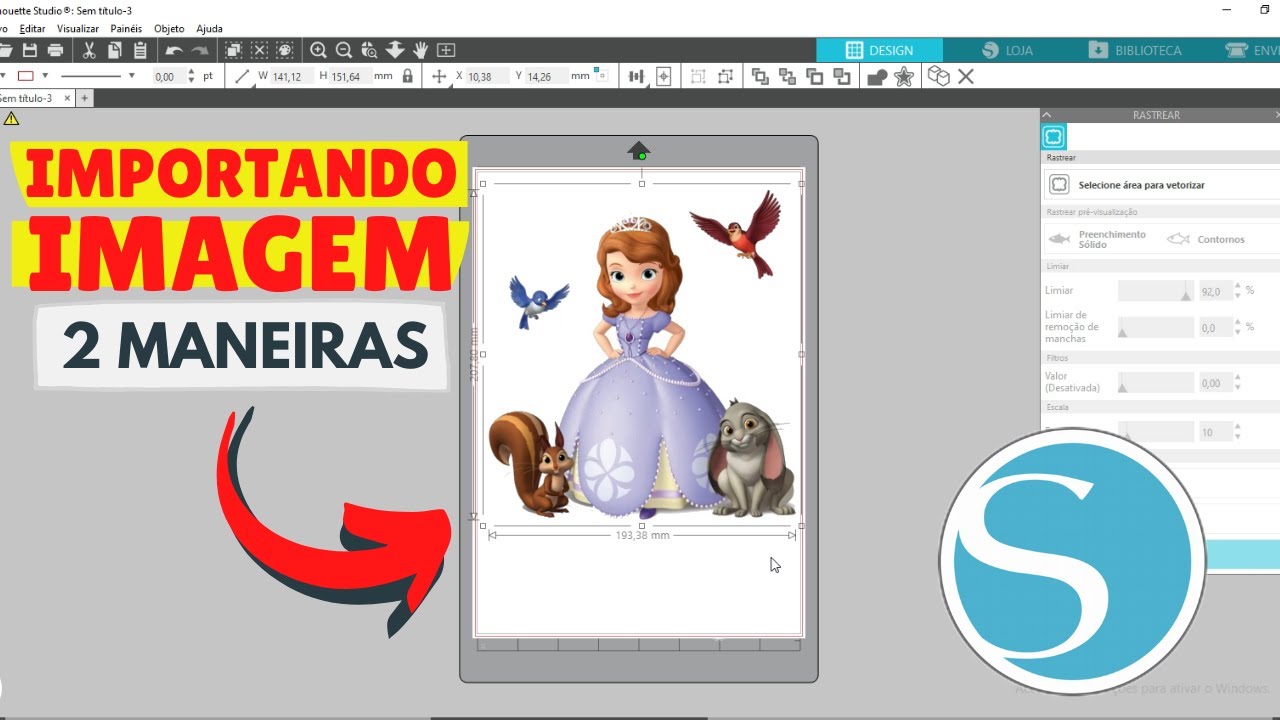Click the Duplicate cubes icon
1280x720 pixels.
(x=938, y=76)
